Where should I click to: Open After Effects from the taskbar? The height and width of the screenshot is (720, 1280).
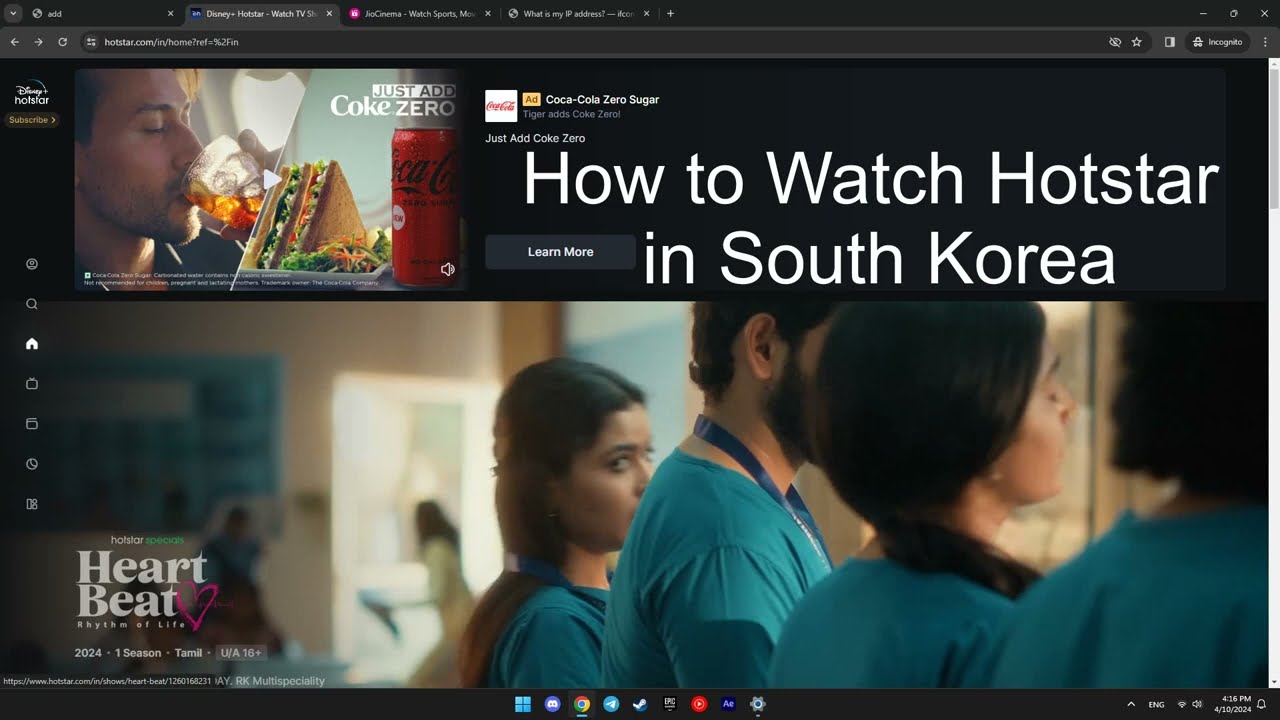728,704
